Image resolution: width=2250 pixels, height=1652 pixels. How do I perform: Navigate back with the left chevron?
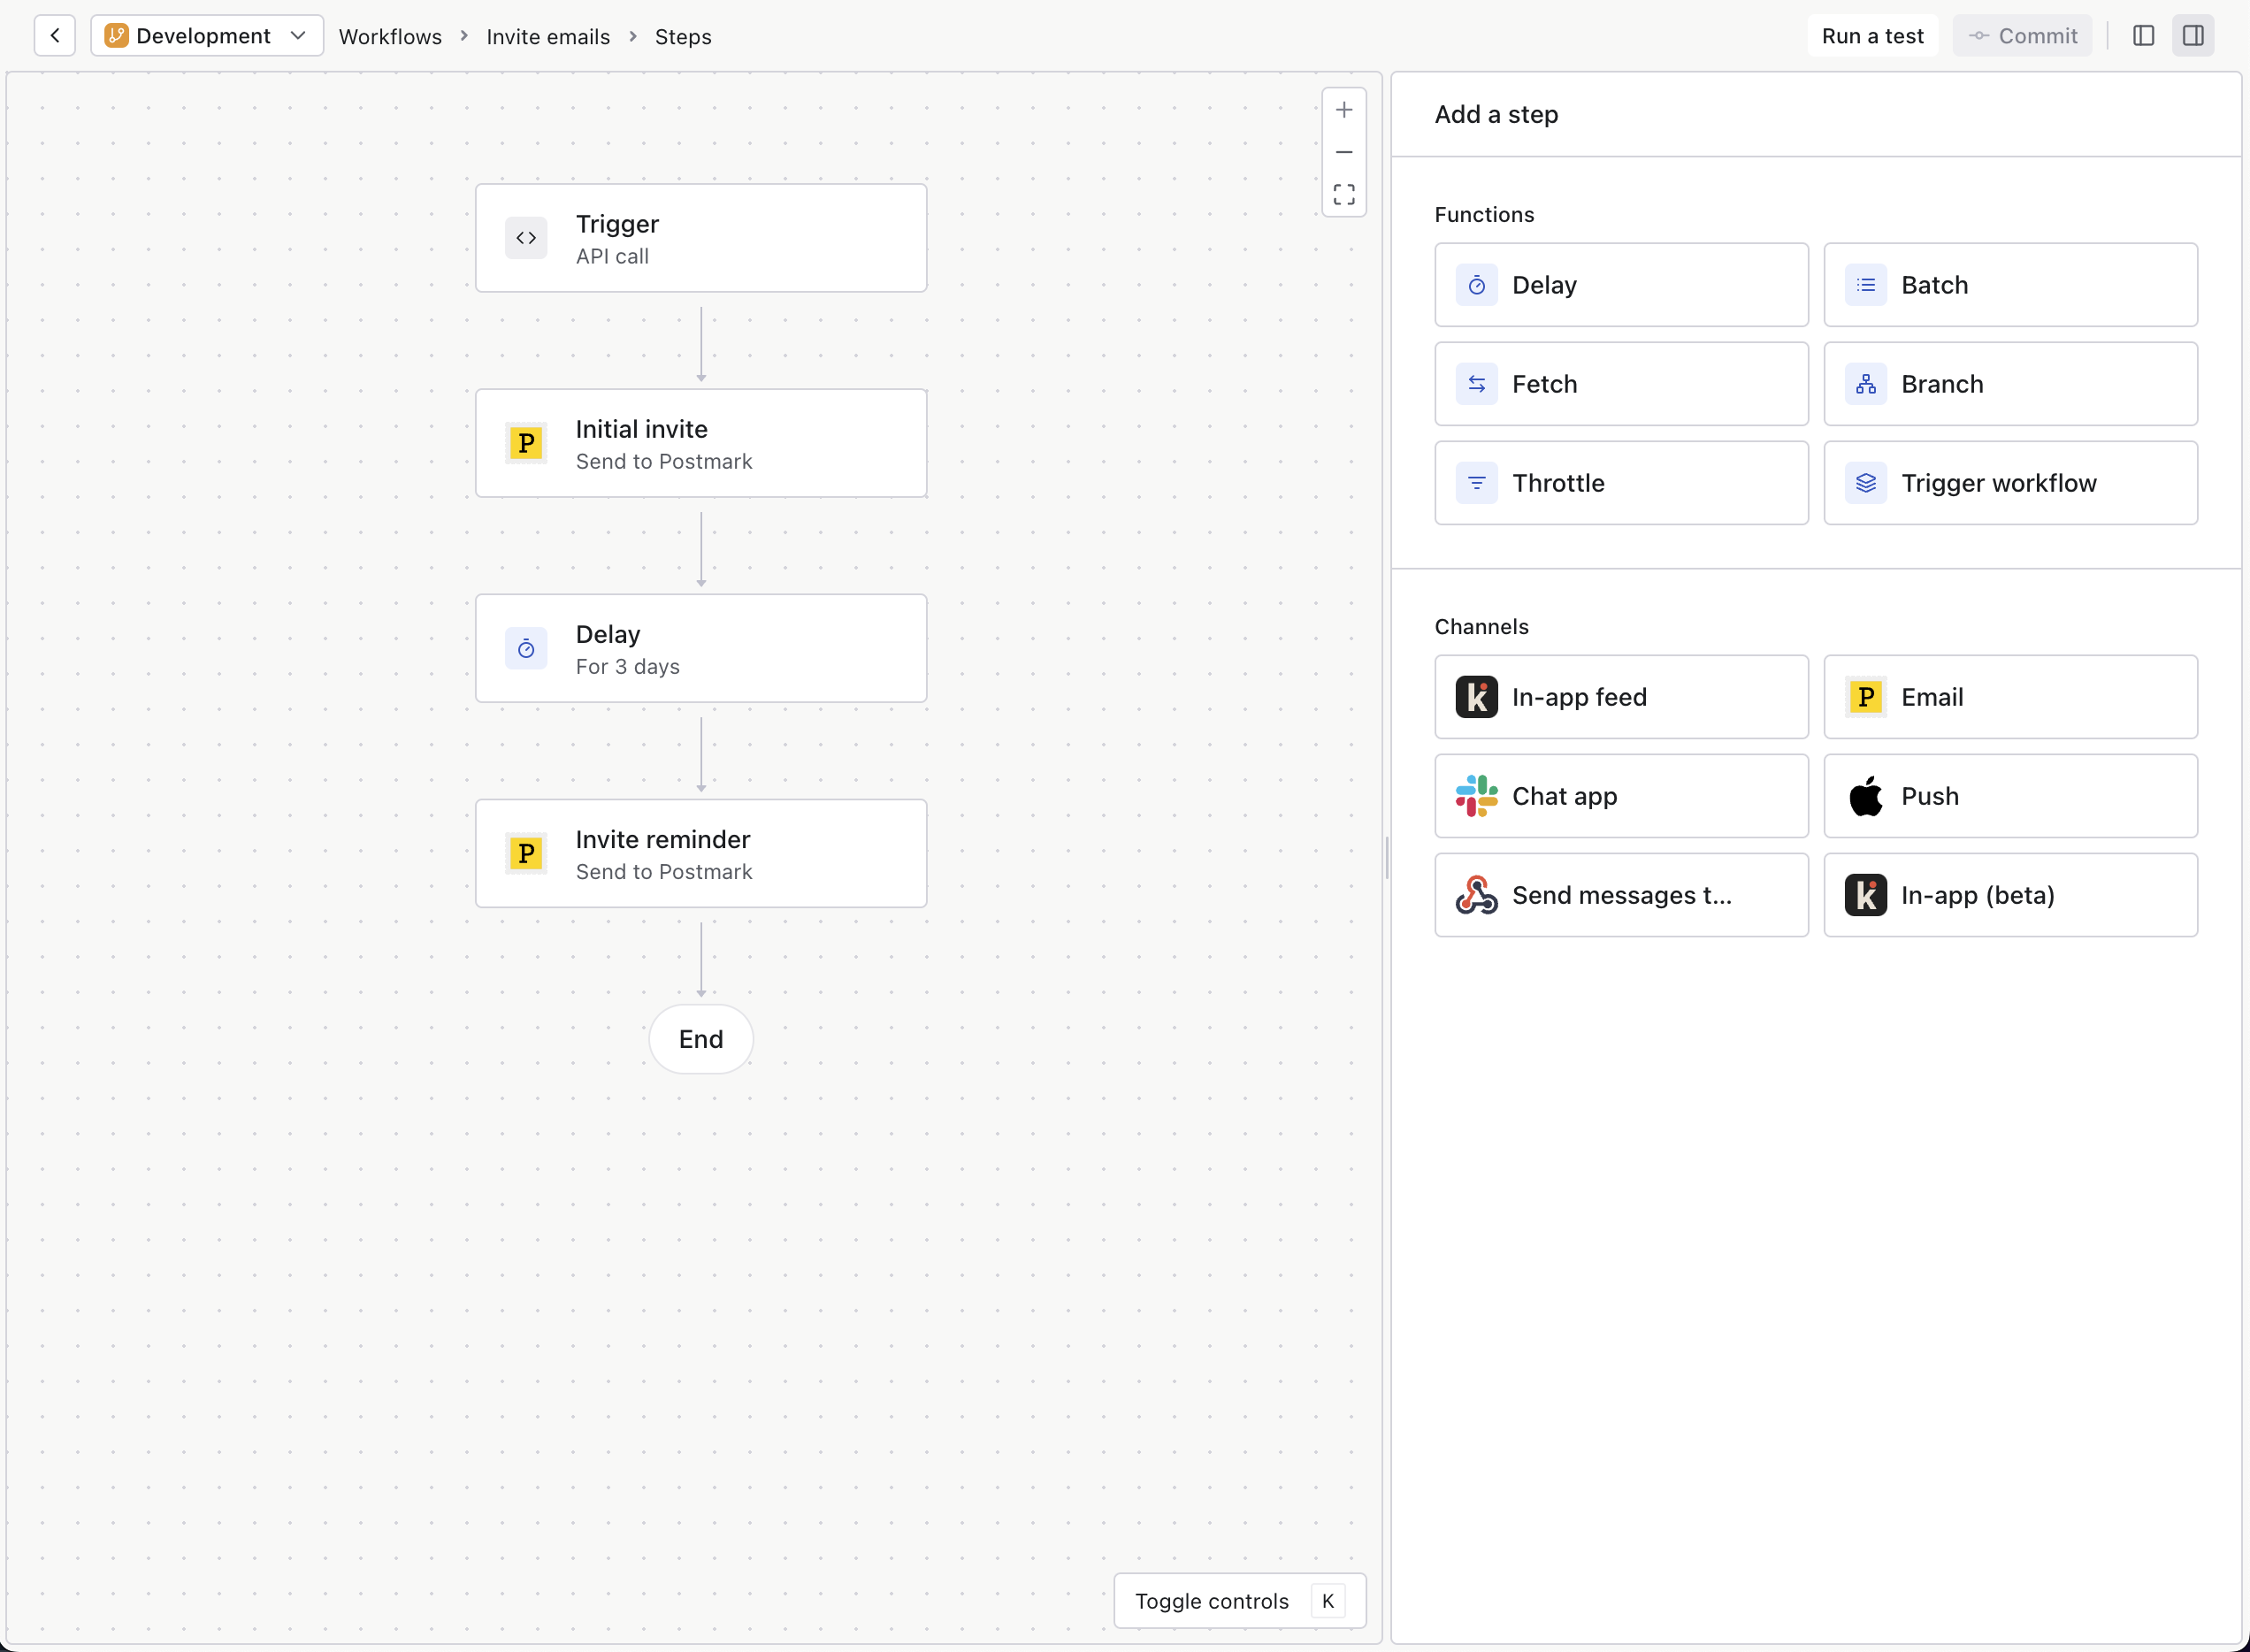[x=55, y=35]
